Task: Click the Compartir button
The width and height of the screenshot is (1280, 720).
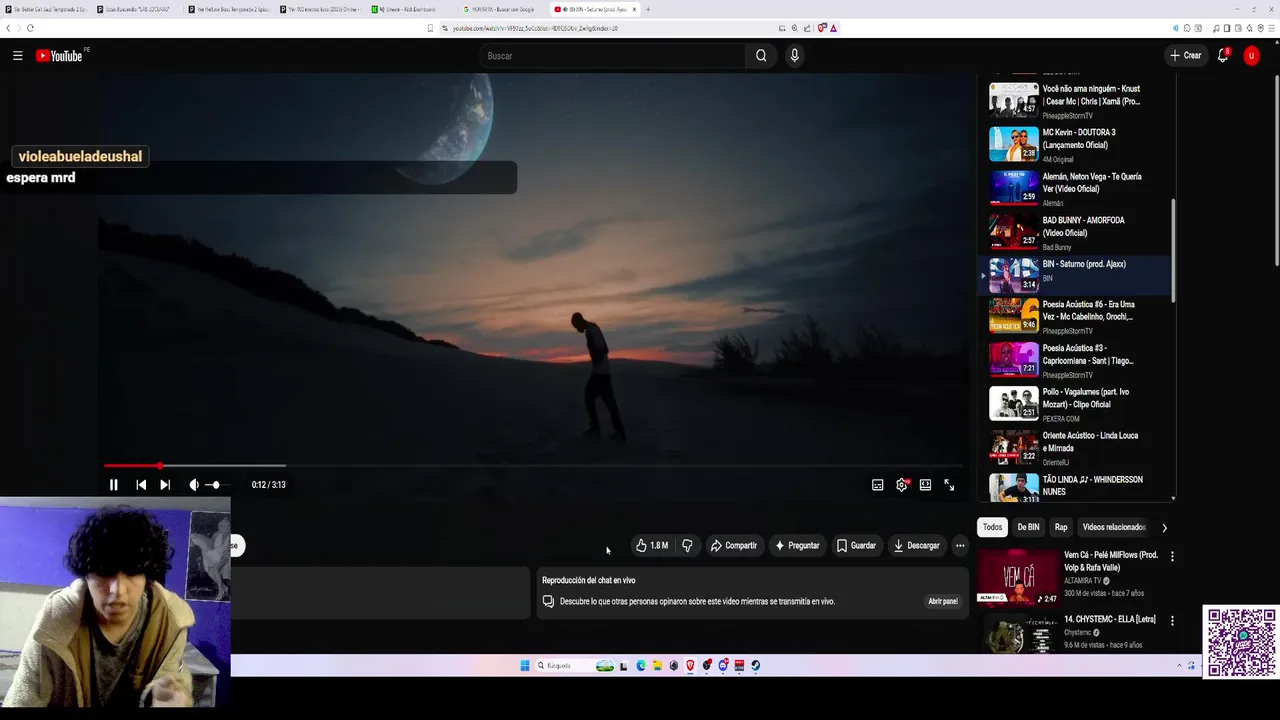Action: click(x=733, y=546)
